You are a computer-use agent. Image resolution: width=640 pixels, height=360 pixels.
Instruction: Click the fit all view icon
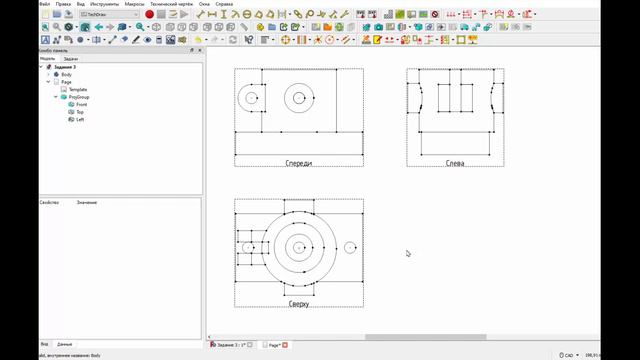(x=45, y=27)
